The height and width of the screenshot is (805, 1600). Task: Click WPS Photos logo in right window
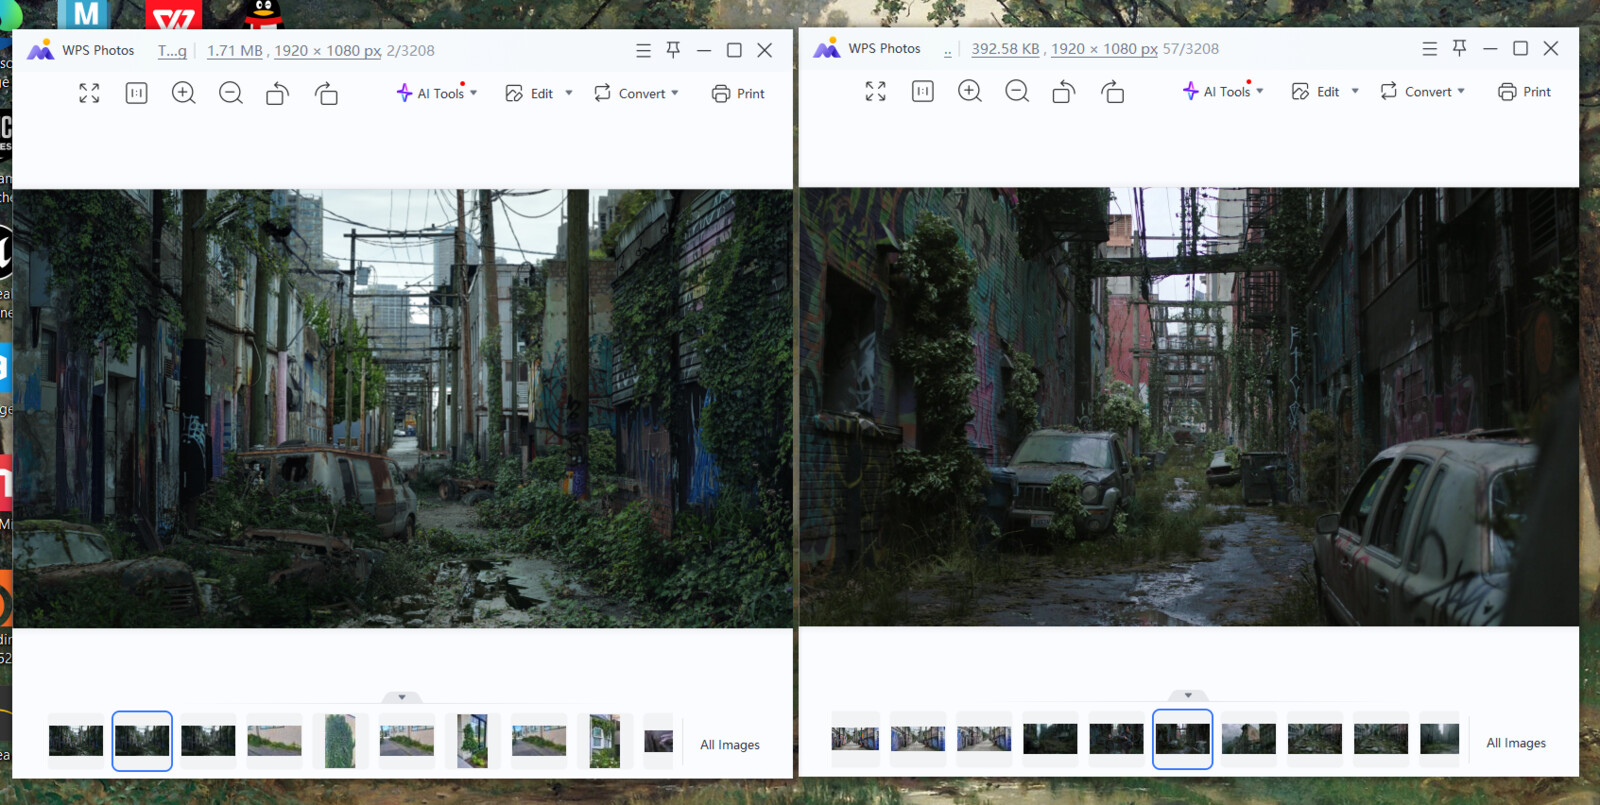click(x=826, y=48)
